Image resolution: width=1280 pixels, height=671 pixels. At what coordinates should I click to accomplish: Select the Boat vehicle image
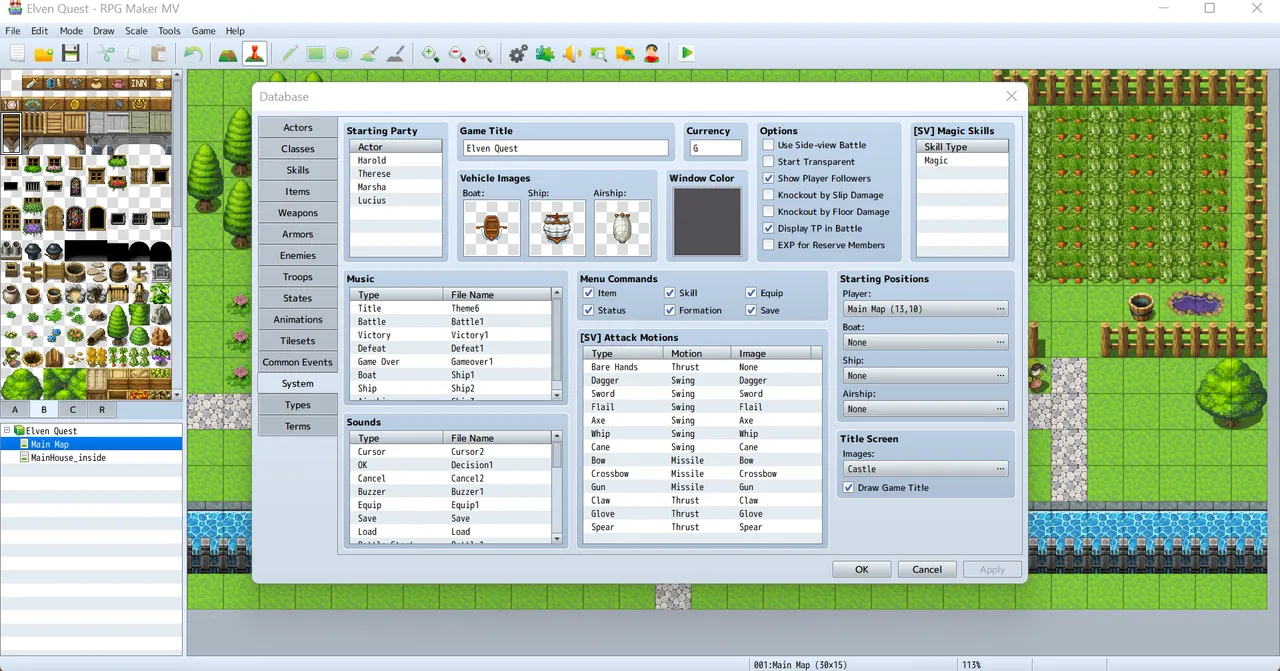(x=492, y=229)
